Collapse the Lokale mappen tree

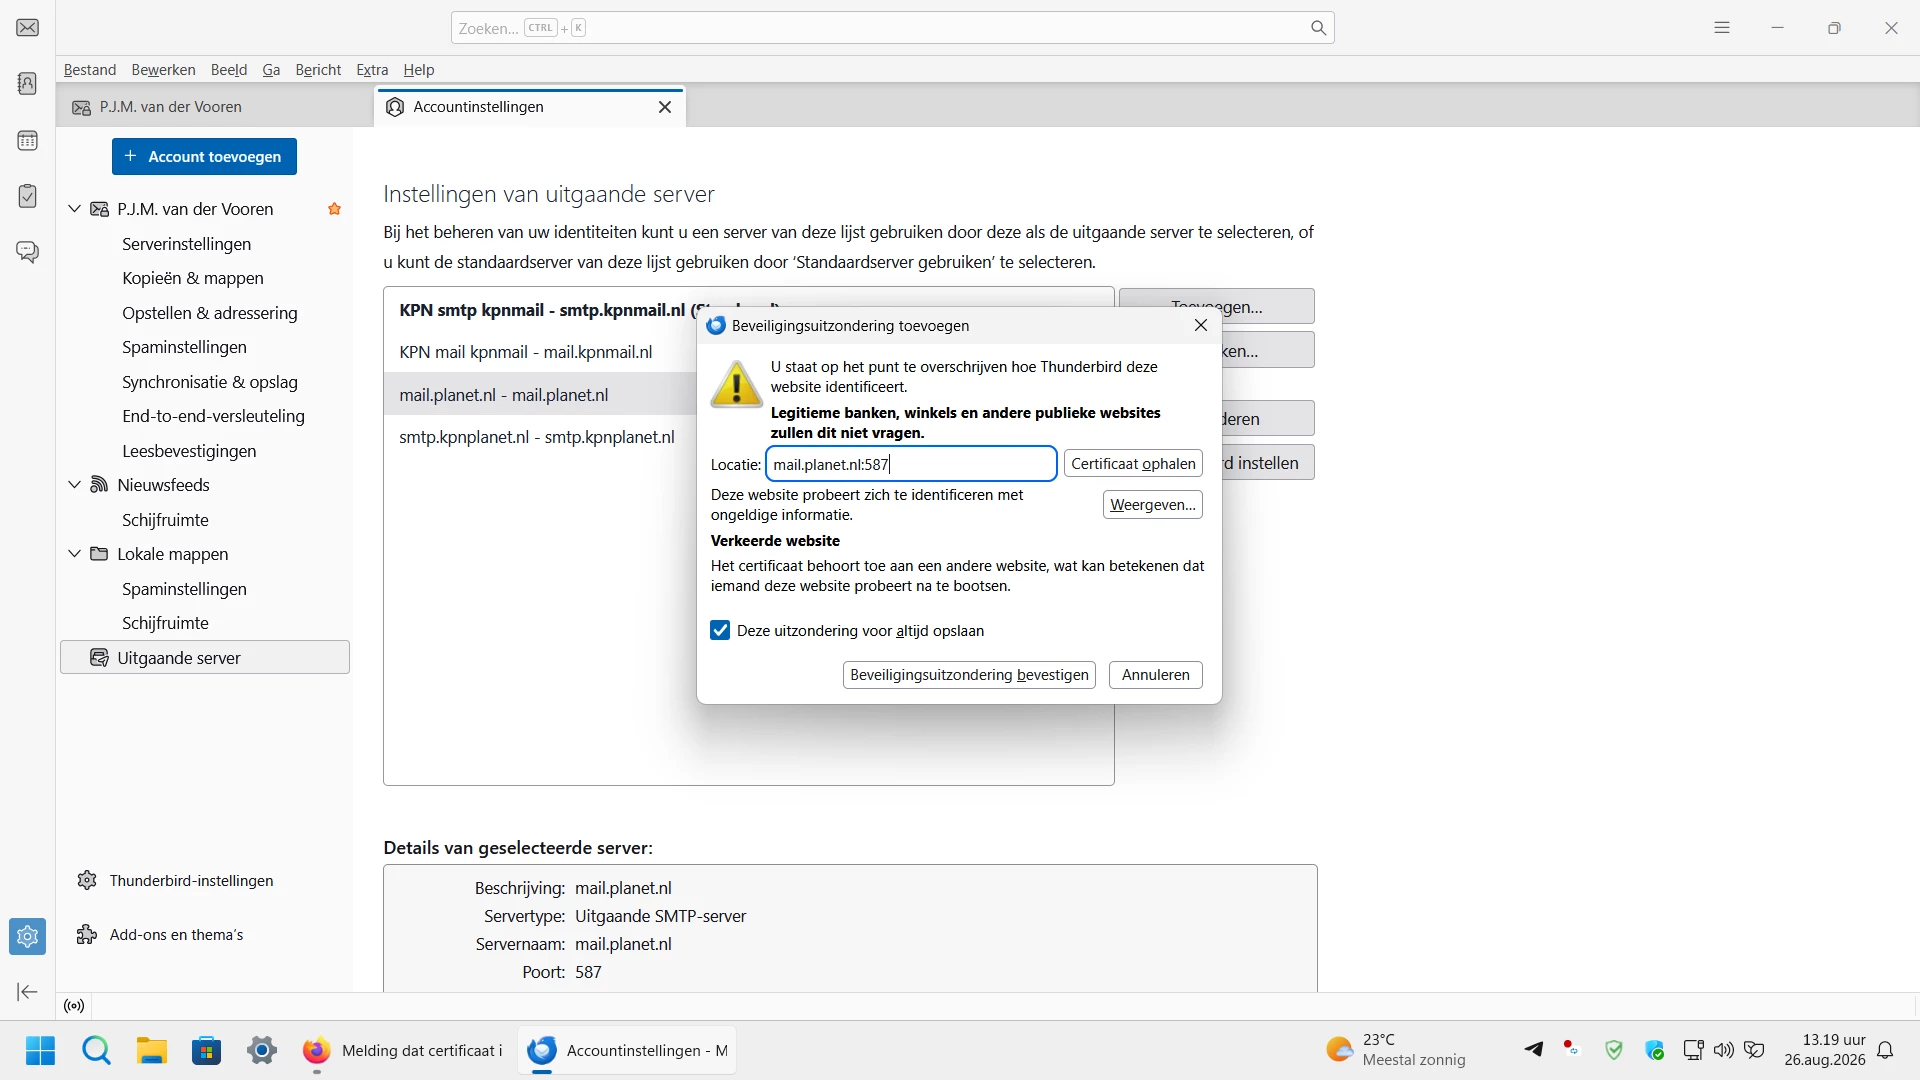[74, 554]
